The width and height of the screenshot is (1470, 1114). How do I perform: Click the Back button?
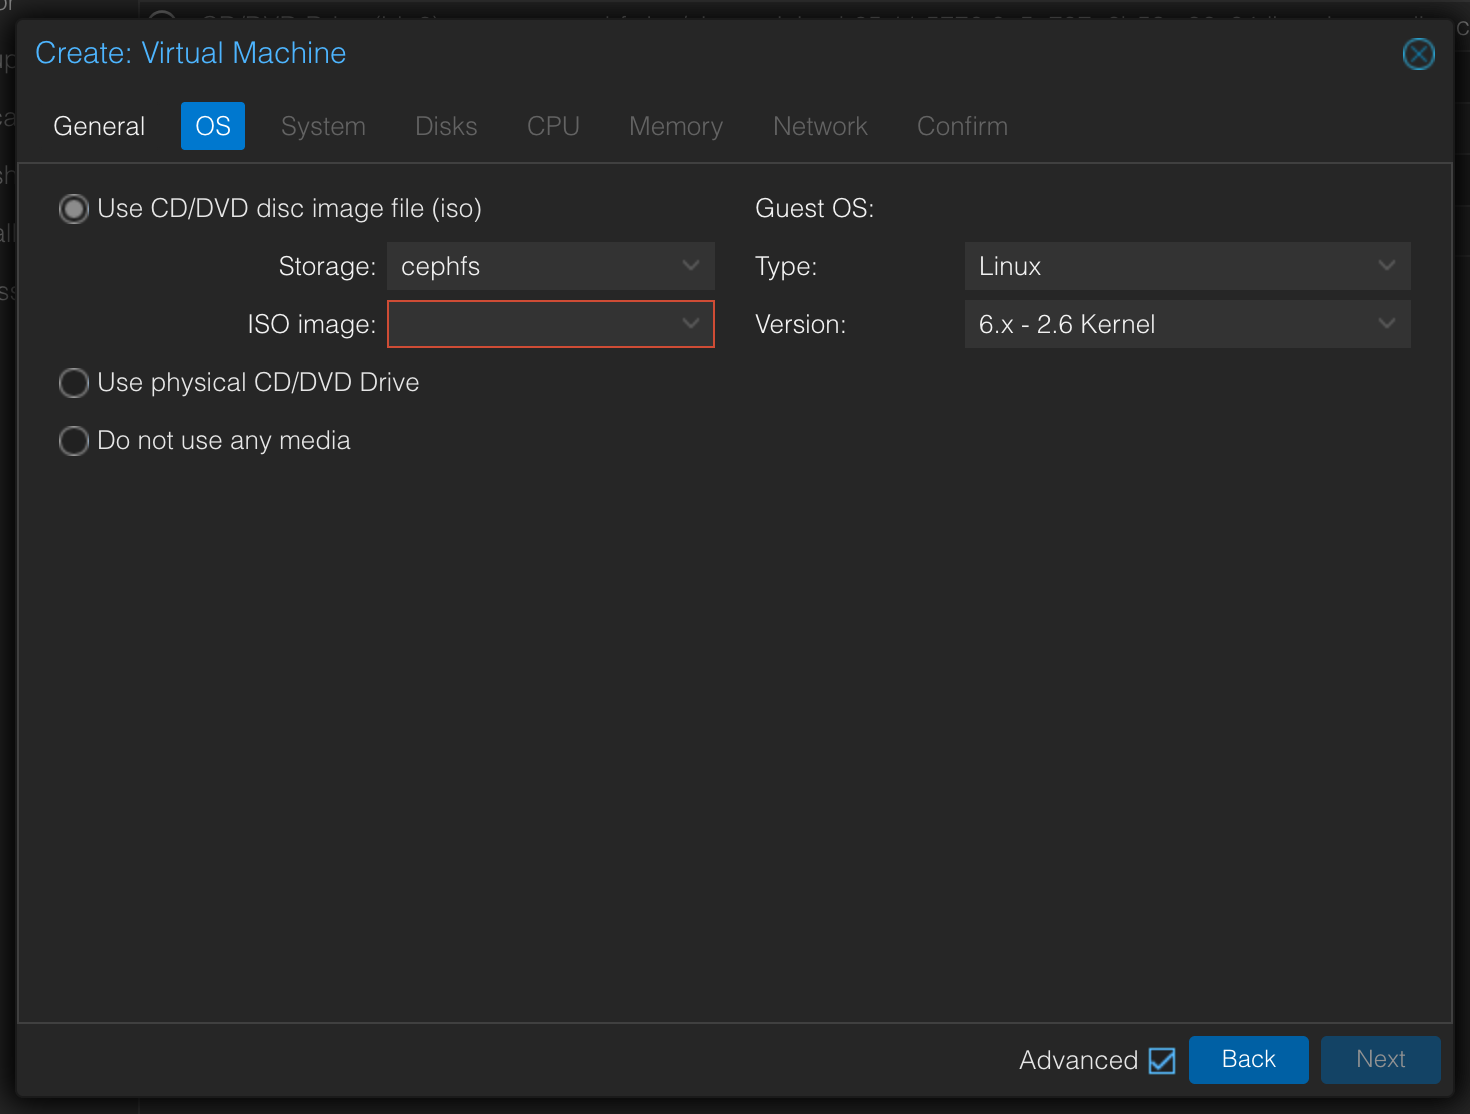pyautogui.click(x=1248, y=1059)
